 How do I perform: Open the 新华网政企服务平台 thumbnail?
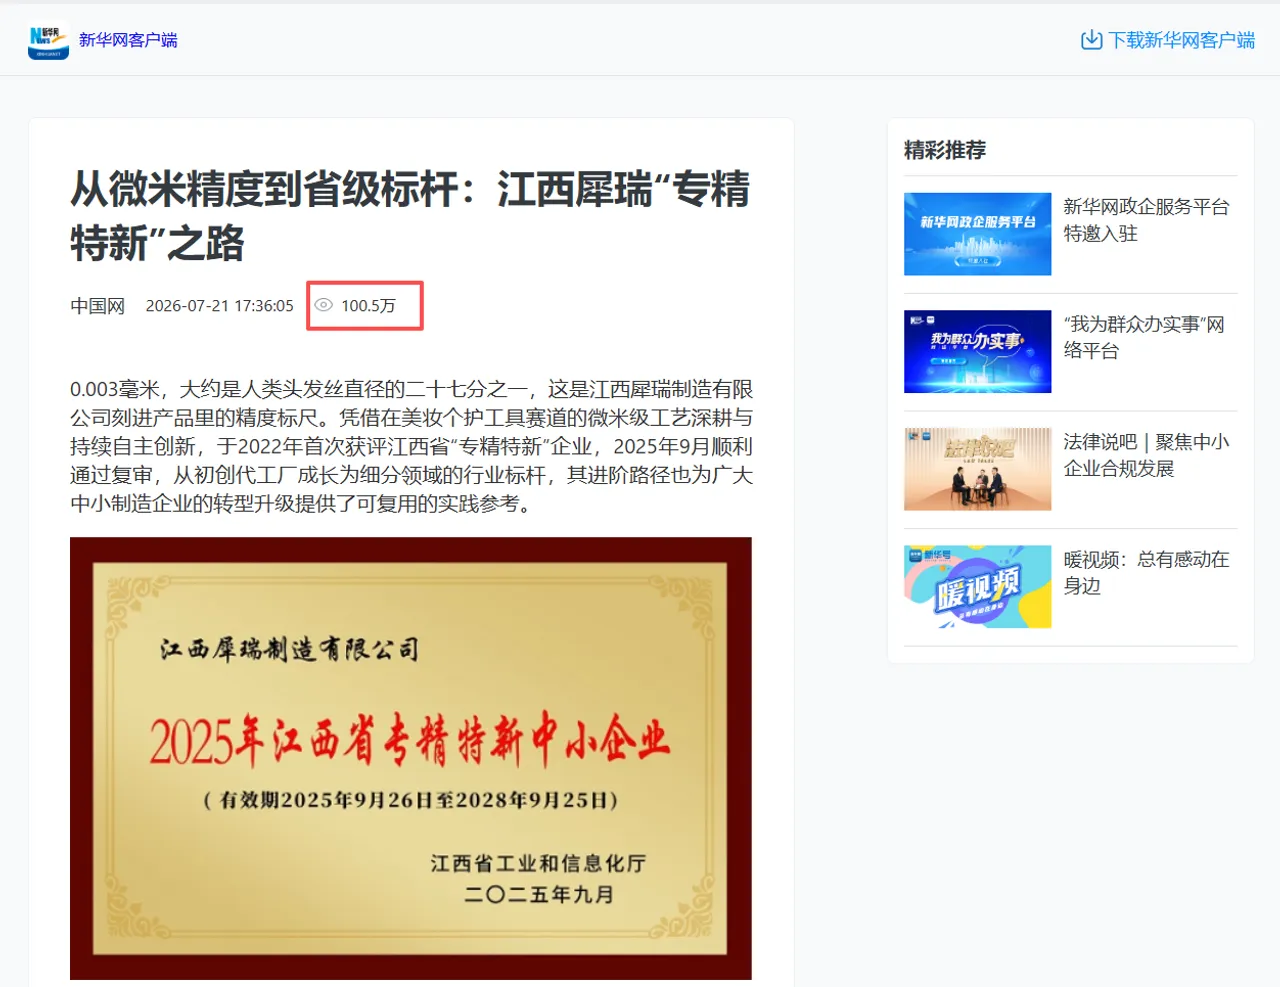(x=977, y=234)
